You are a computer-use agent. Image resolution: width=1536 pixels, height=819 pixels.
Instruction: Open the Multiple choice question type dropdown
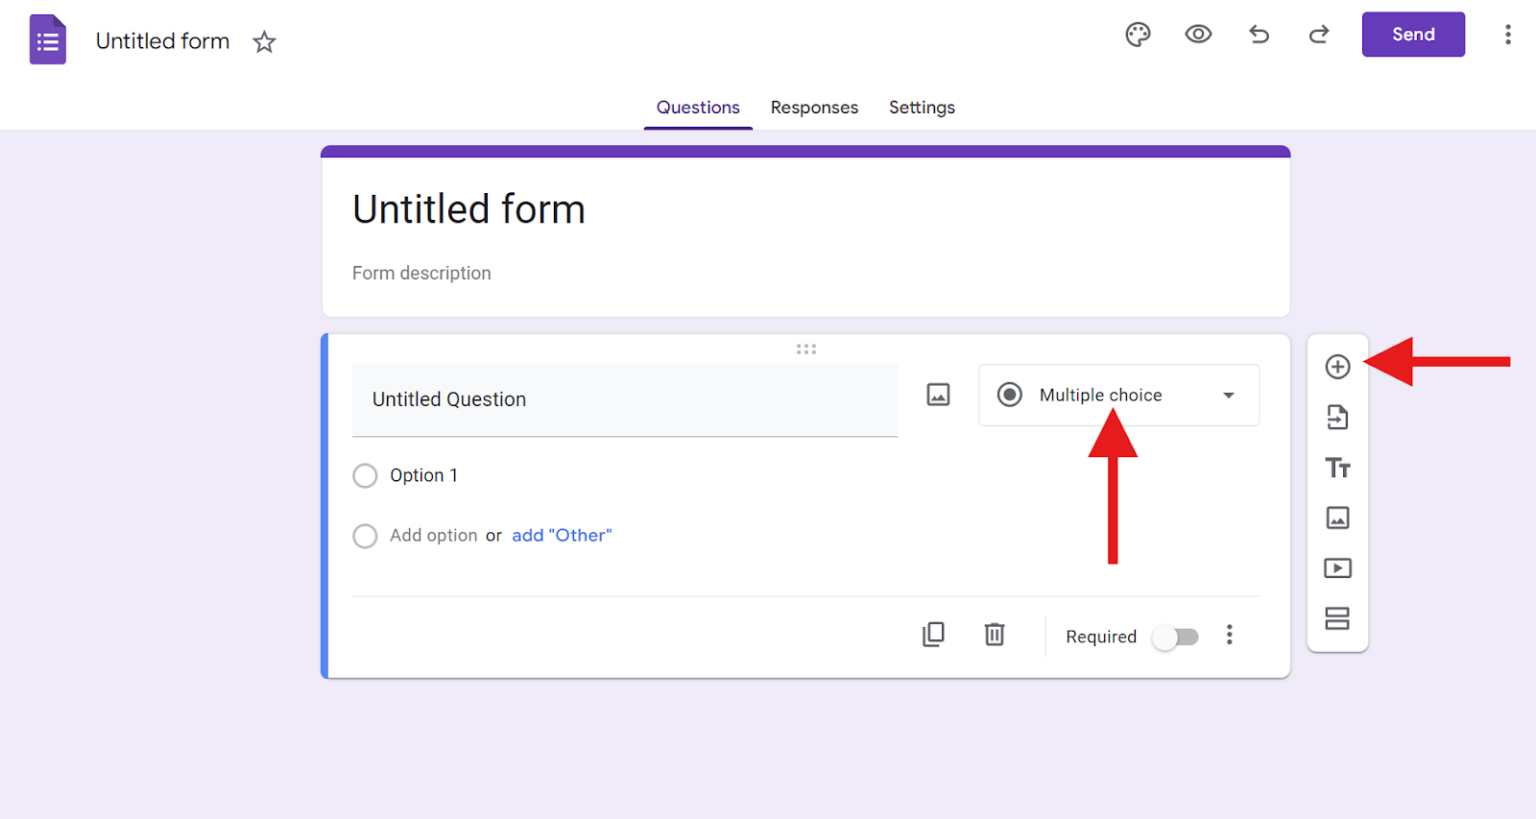tap(1118, 395)
